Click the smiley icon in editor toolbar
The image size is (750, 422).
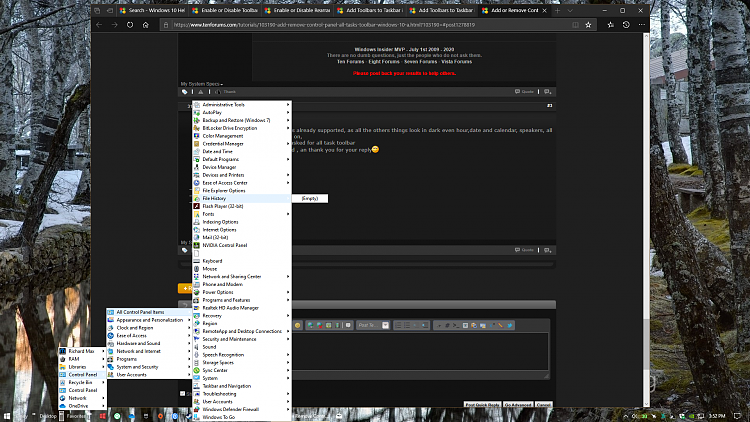tap(298, 325)
